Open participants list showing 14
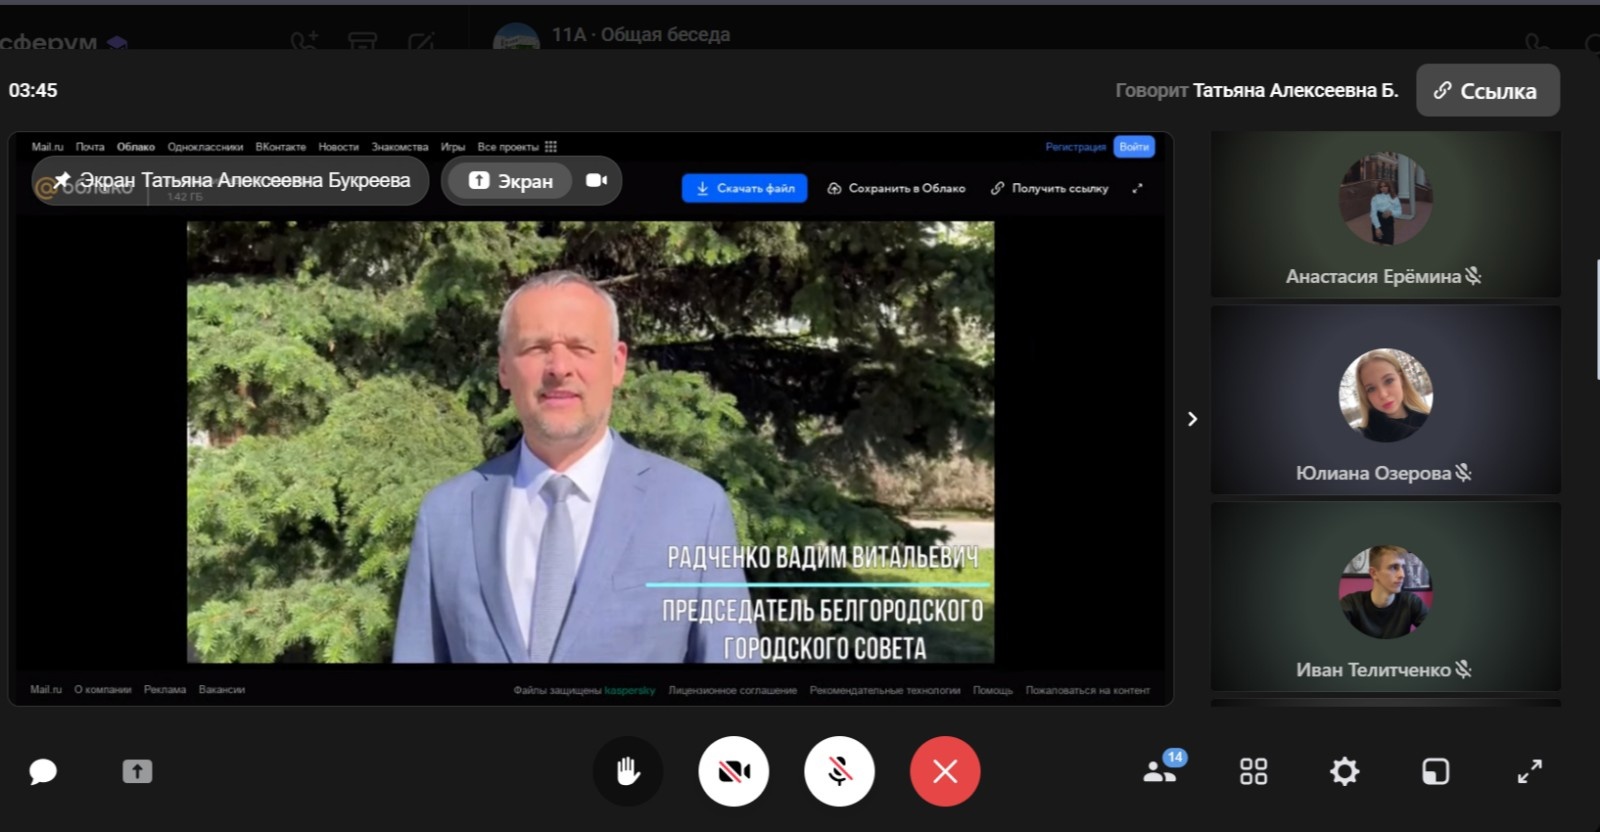 tap(1163, 768)
